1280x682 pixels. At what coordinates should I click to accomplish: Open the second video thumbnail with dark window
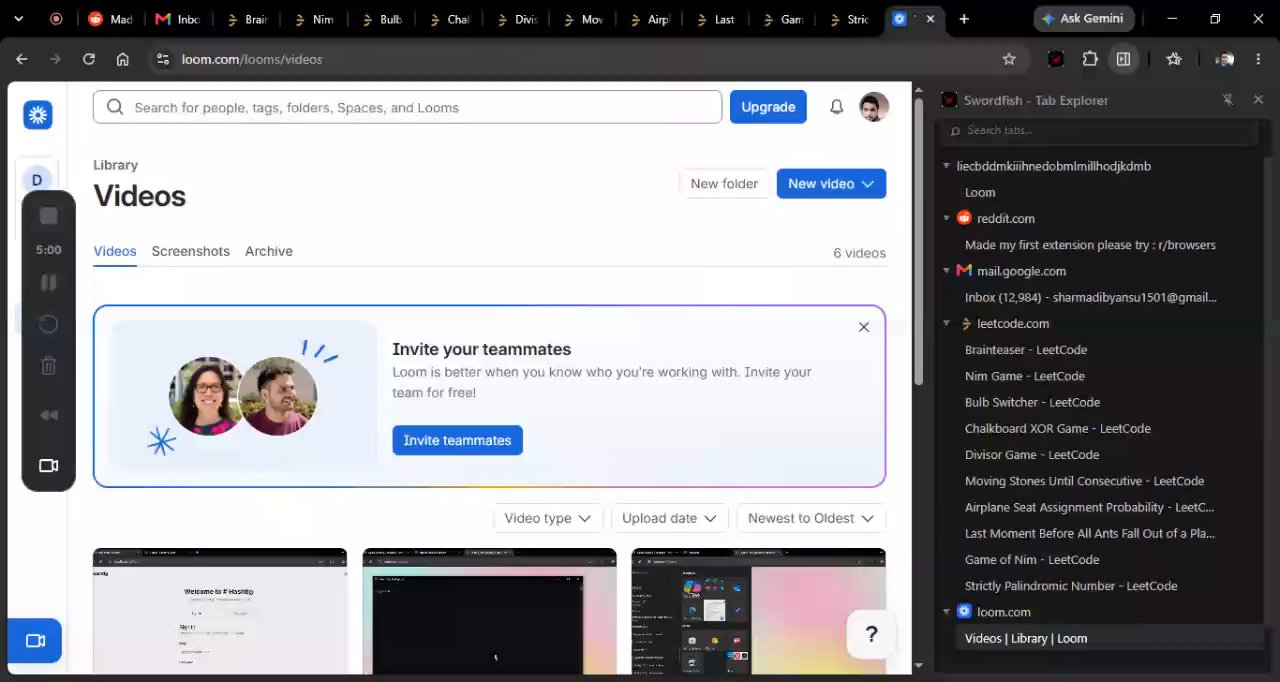point(489,611)
